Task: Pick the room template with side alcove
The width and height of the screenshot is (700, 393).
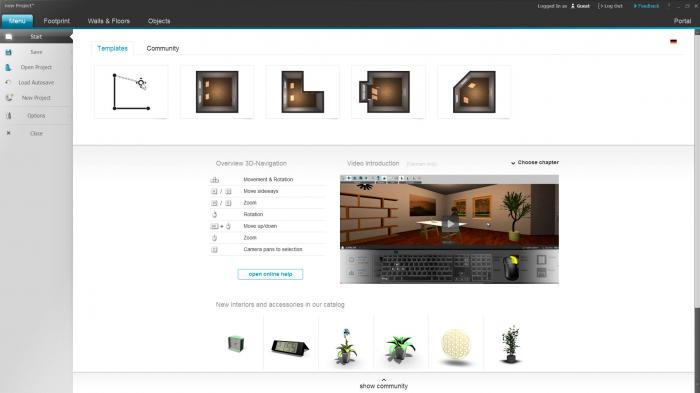Action: 388,92
